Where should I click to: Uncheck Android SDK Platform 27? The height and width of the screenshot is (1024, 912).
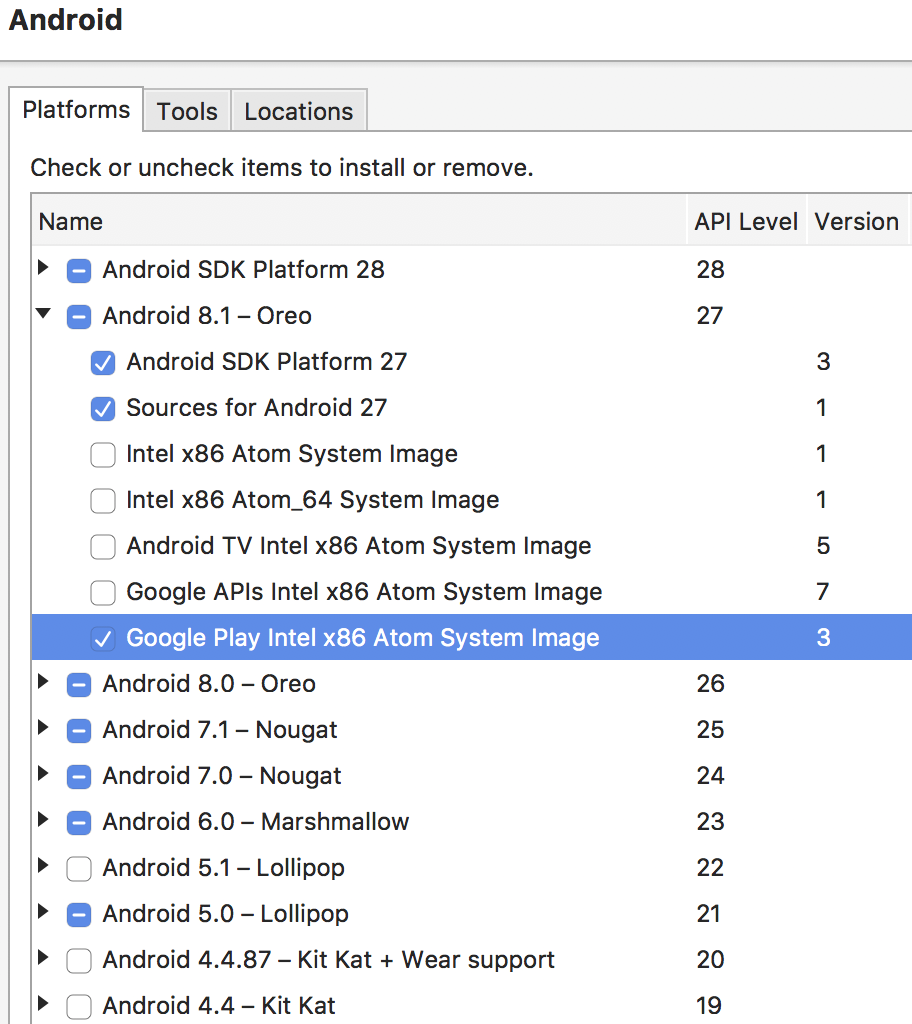pos(103,362)
